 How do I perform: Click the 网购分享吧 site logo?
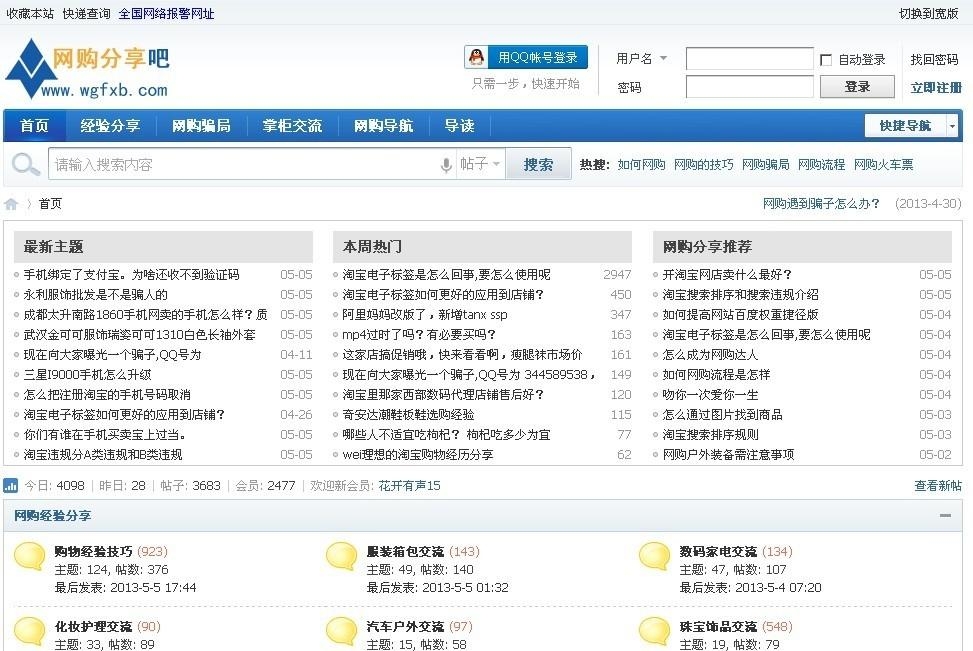click(85, 70)
